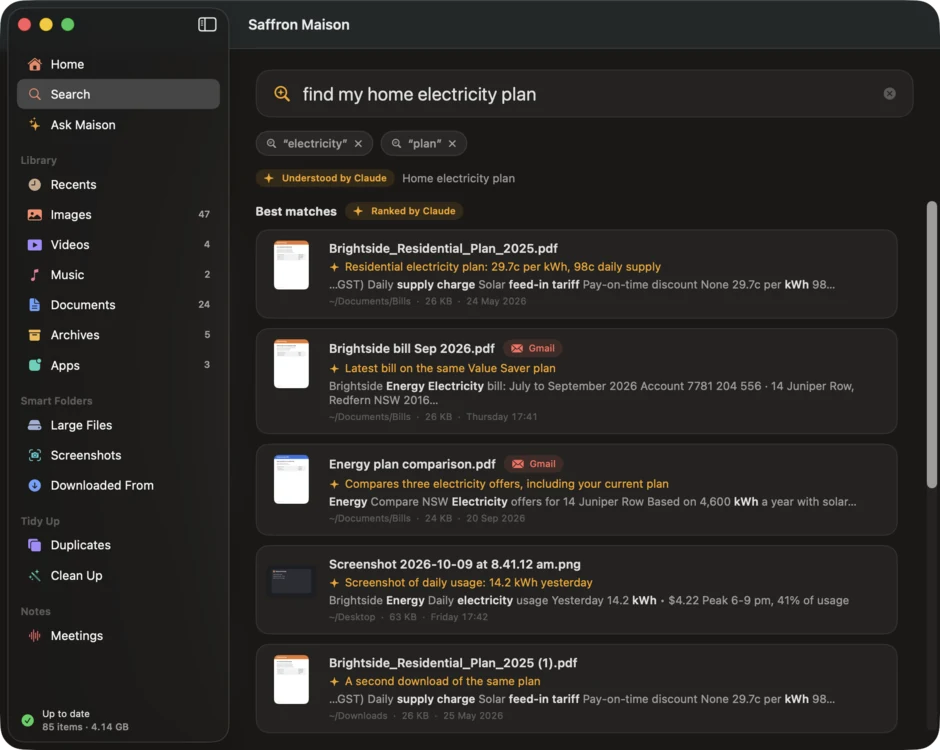The width and height of the screenshot is (940, 750).
Task: Click "Saffron Maison" window title
Action: point(299,25)
